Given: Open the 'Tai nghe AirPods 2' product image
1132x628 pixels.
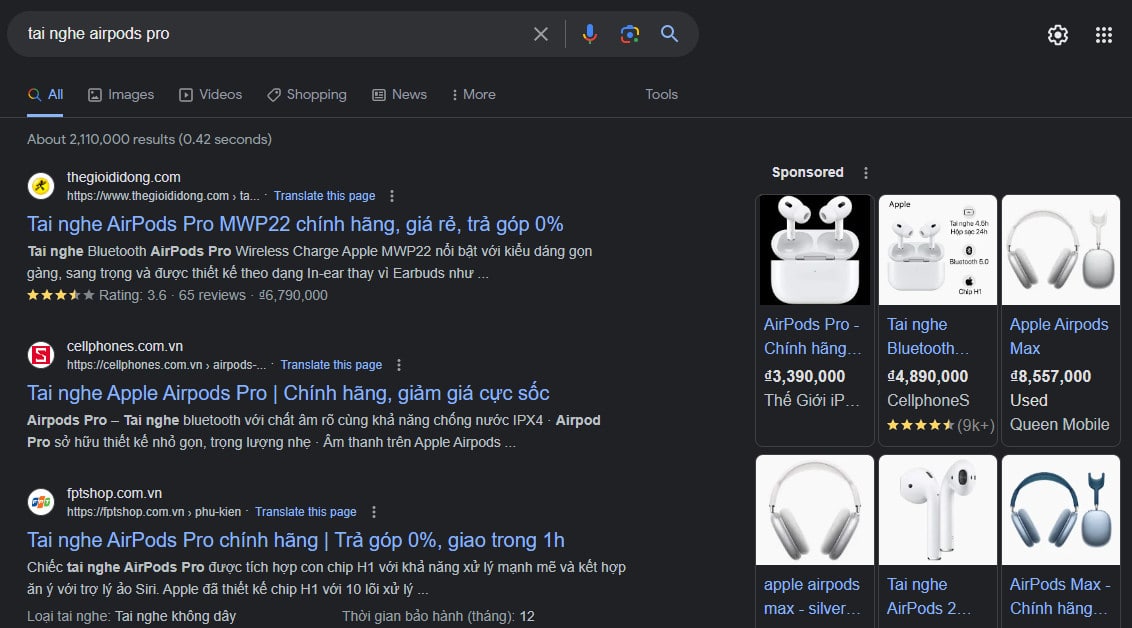Looking at the screenshot, I should 938,510.
